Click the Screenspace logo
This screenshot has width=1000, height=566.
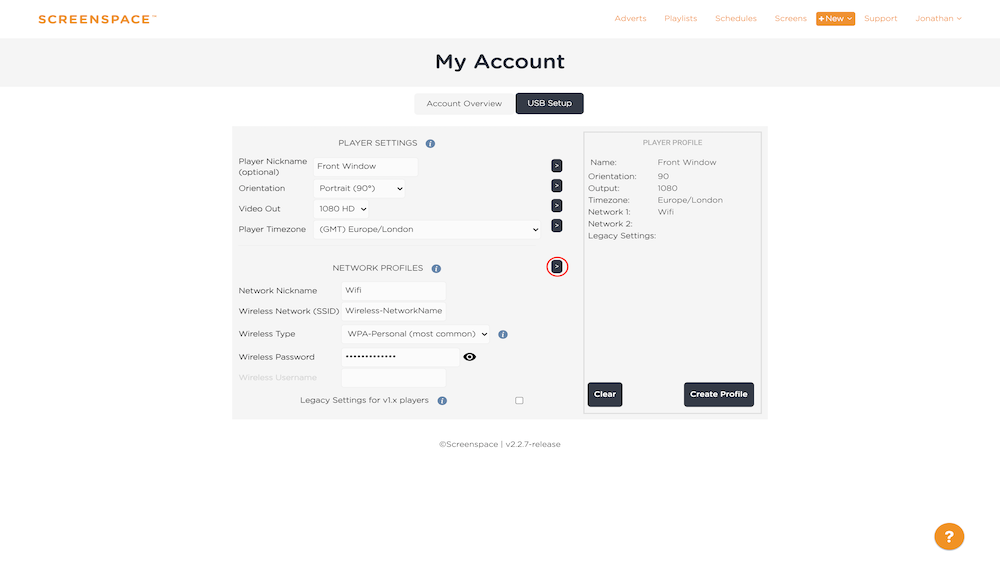pyautogui.click(x=96, y=19)
